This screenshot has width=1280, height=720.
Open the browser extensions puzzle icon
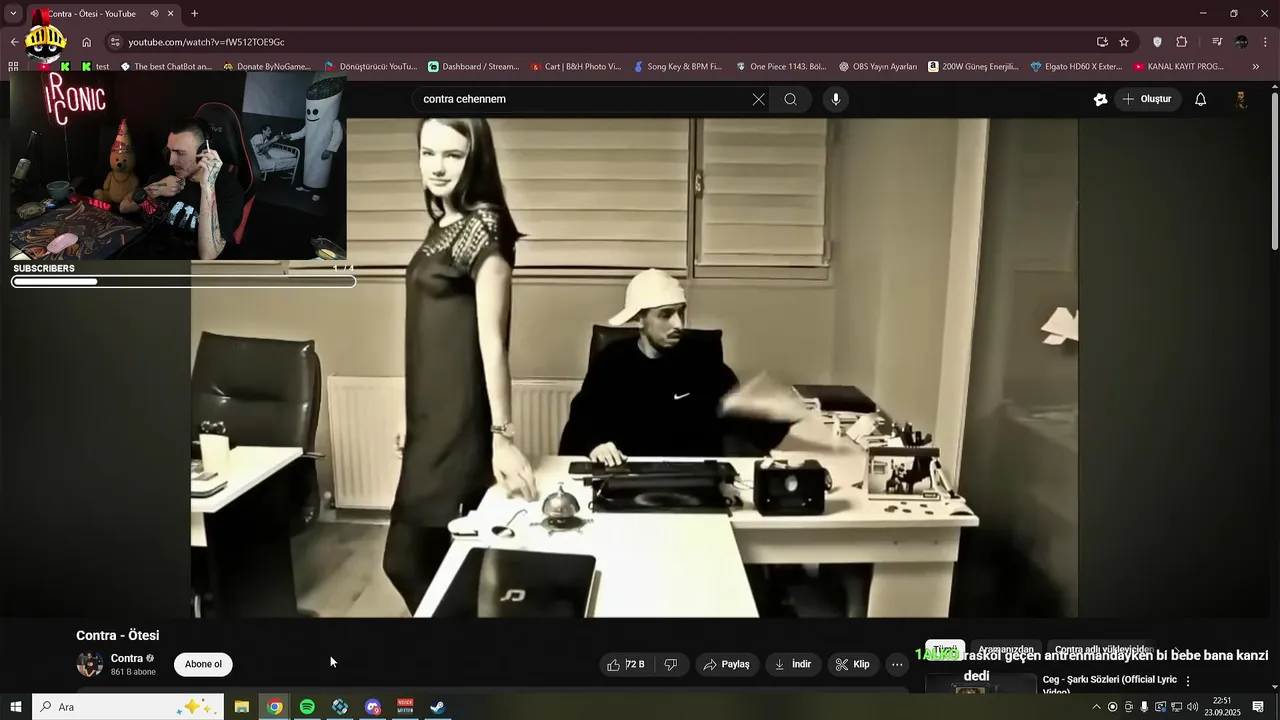click(x=1182, y=42)
